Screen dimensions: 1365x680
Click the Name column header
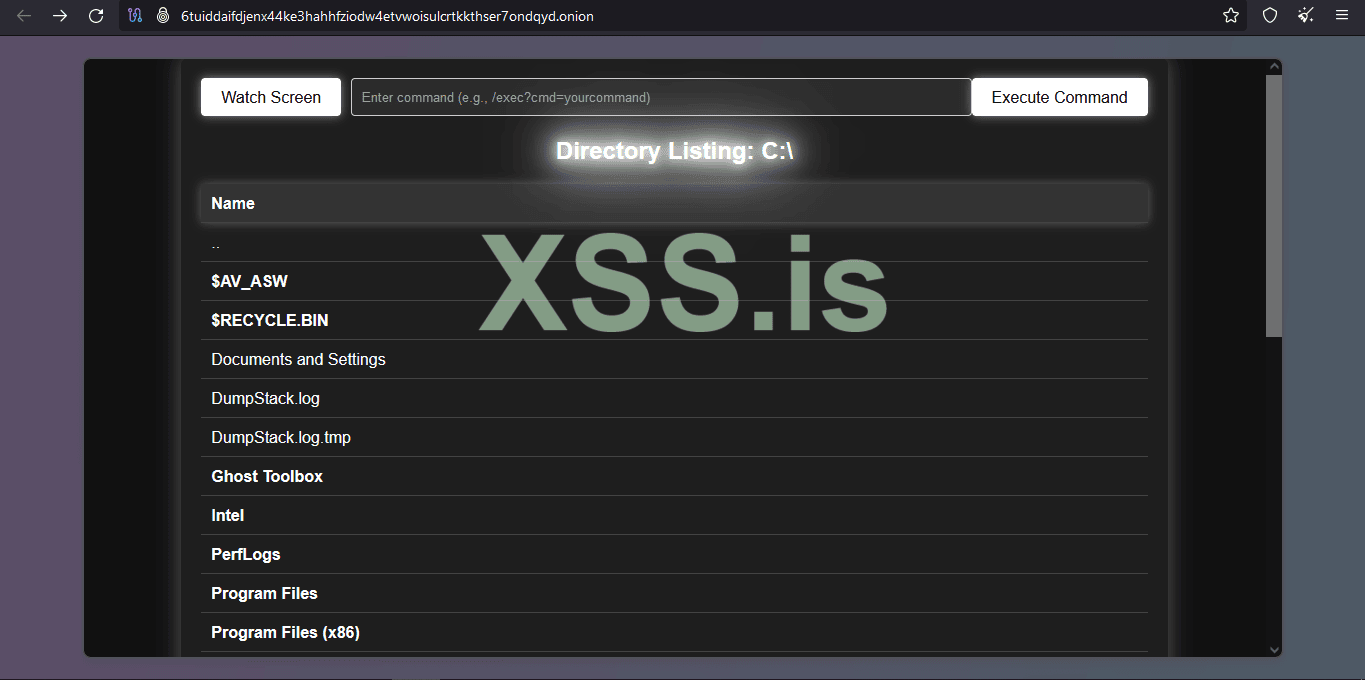pos(674,203)
